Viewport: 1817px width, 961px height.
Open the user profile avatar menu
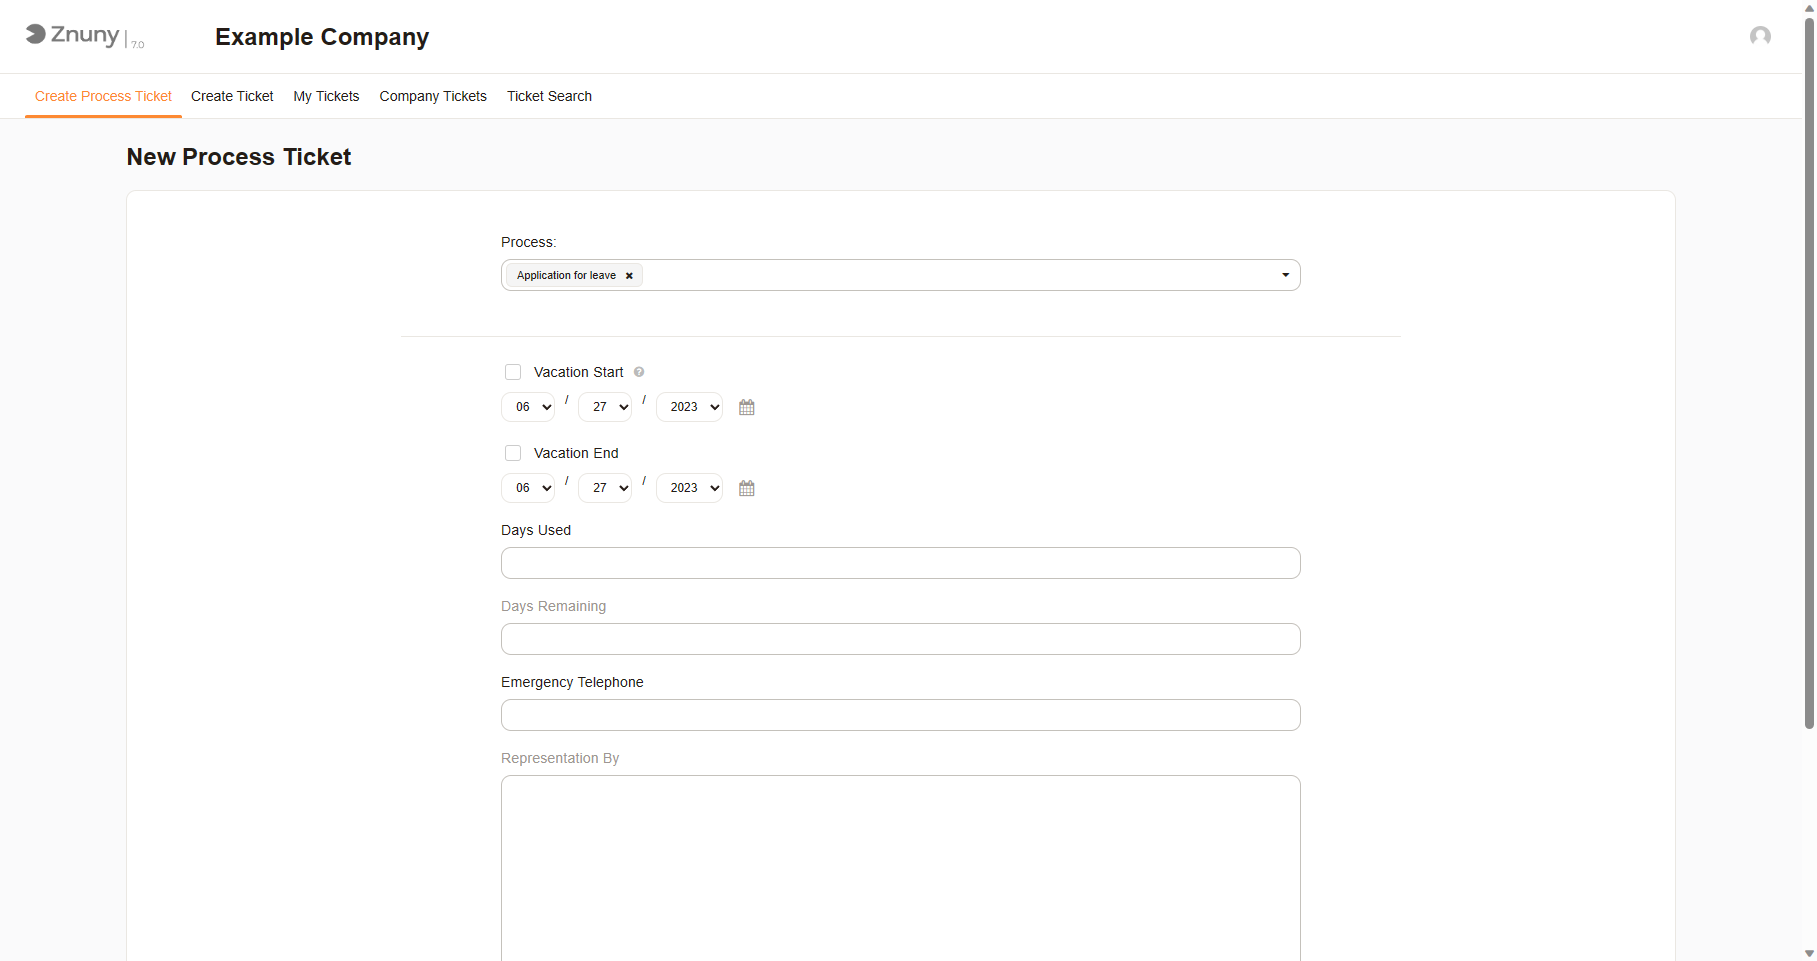1760,36
